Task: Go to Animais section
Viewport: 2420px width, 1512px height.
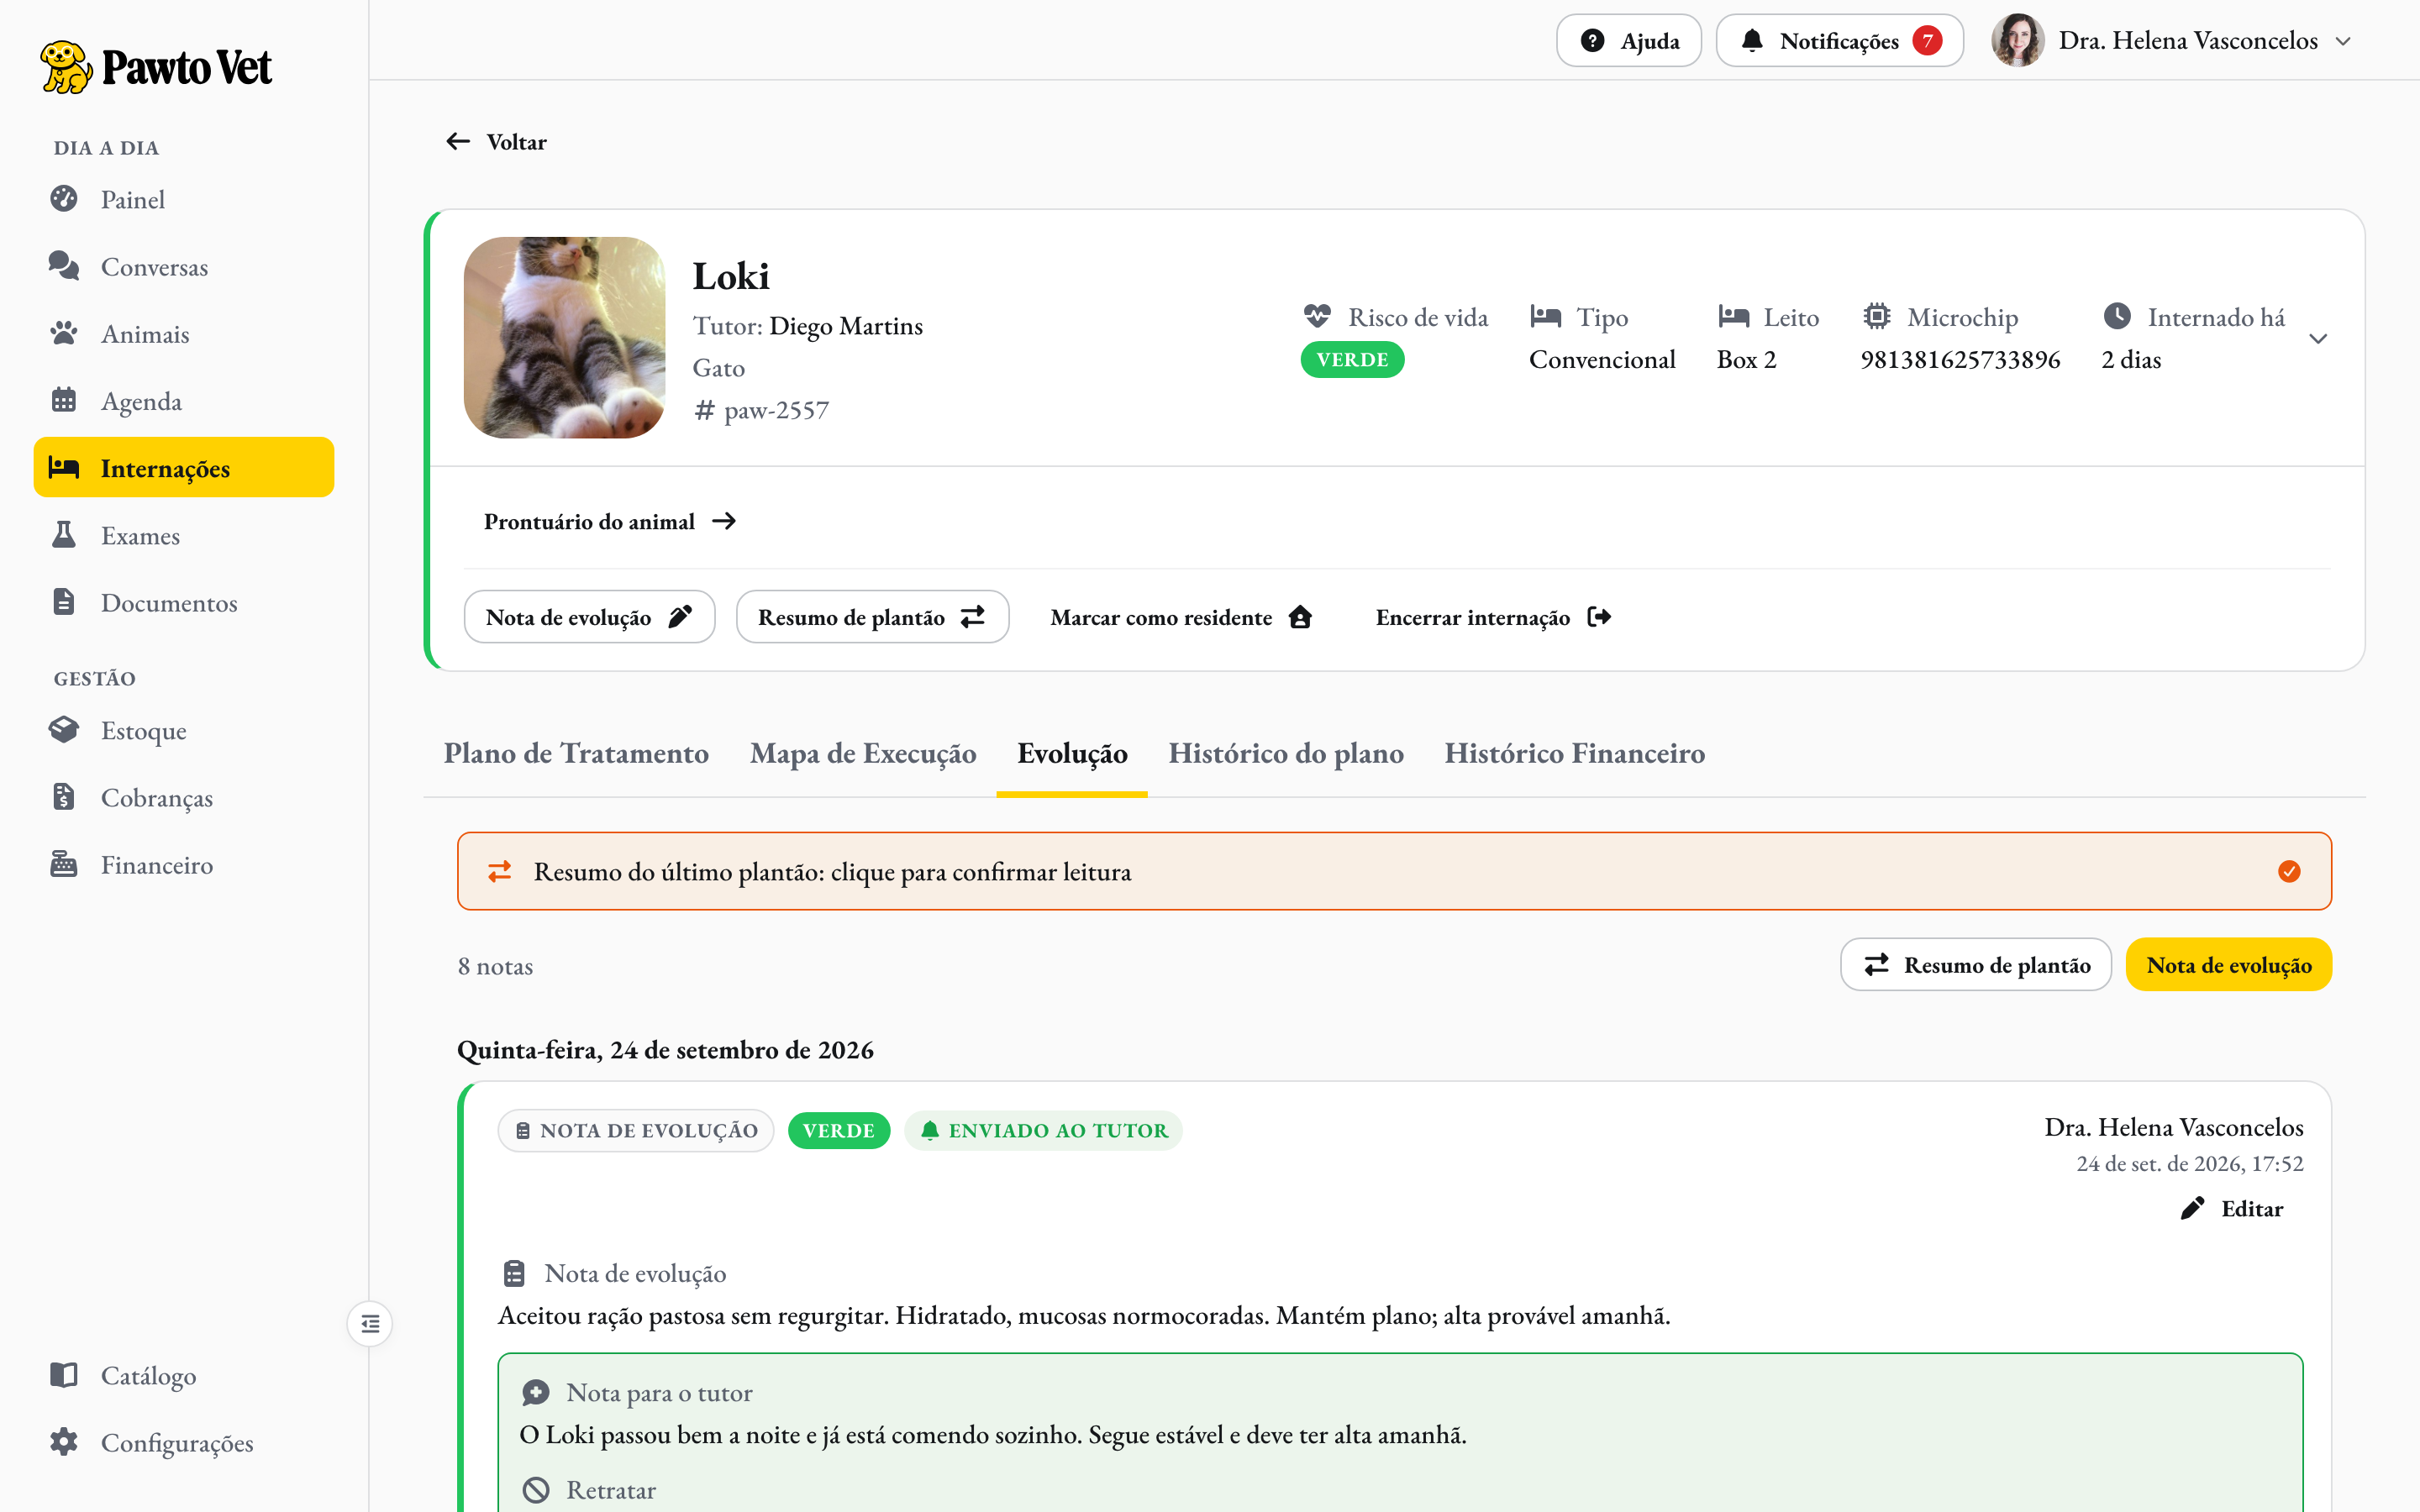Action: point(184,333)
